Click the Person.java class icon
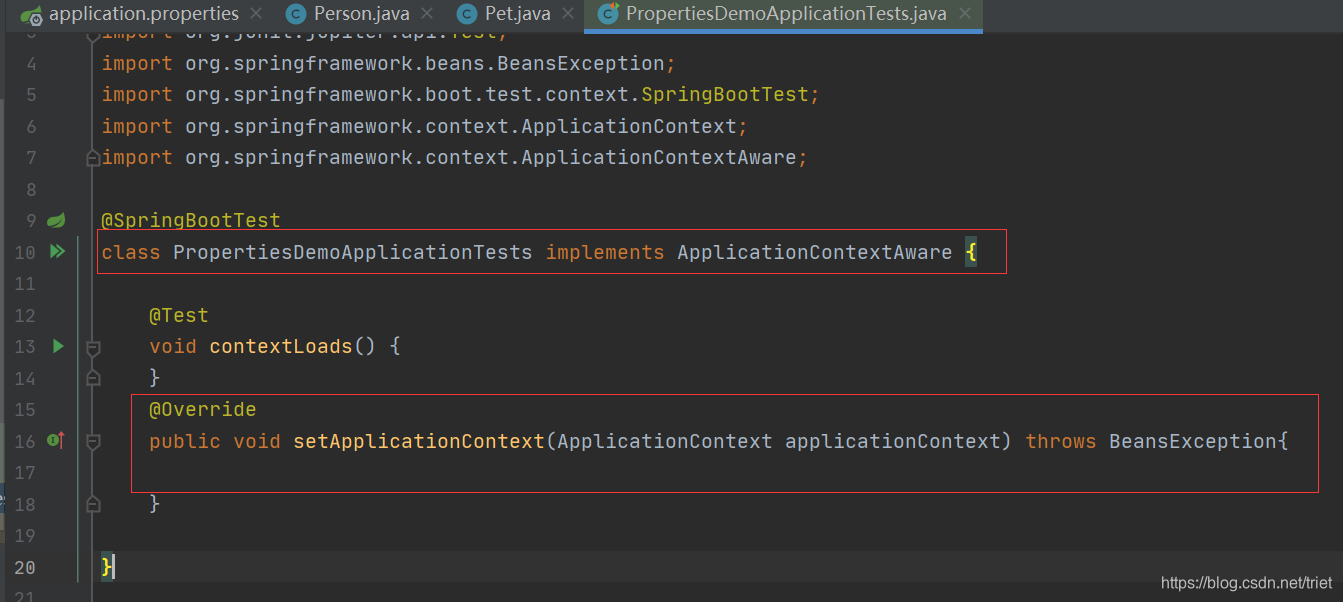The image size is (1343, 602). (x=295, y=14)
